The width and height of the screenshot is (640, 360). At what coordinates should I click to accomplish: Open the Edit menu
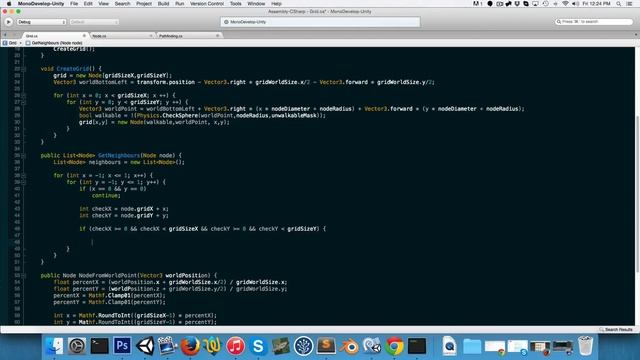point(88,4)
